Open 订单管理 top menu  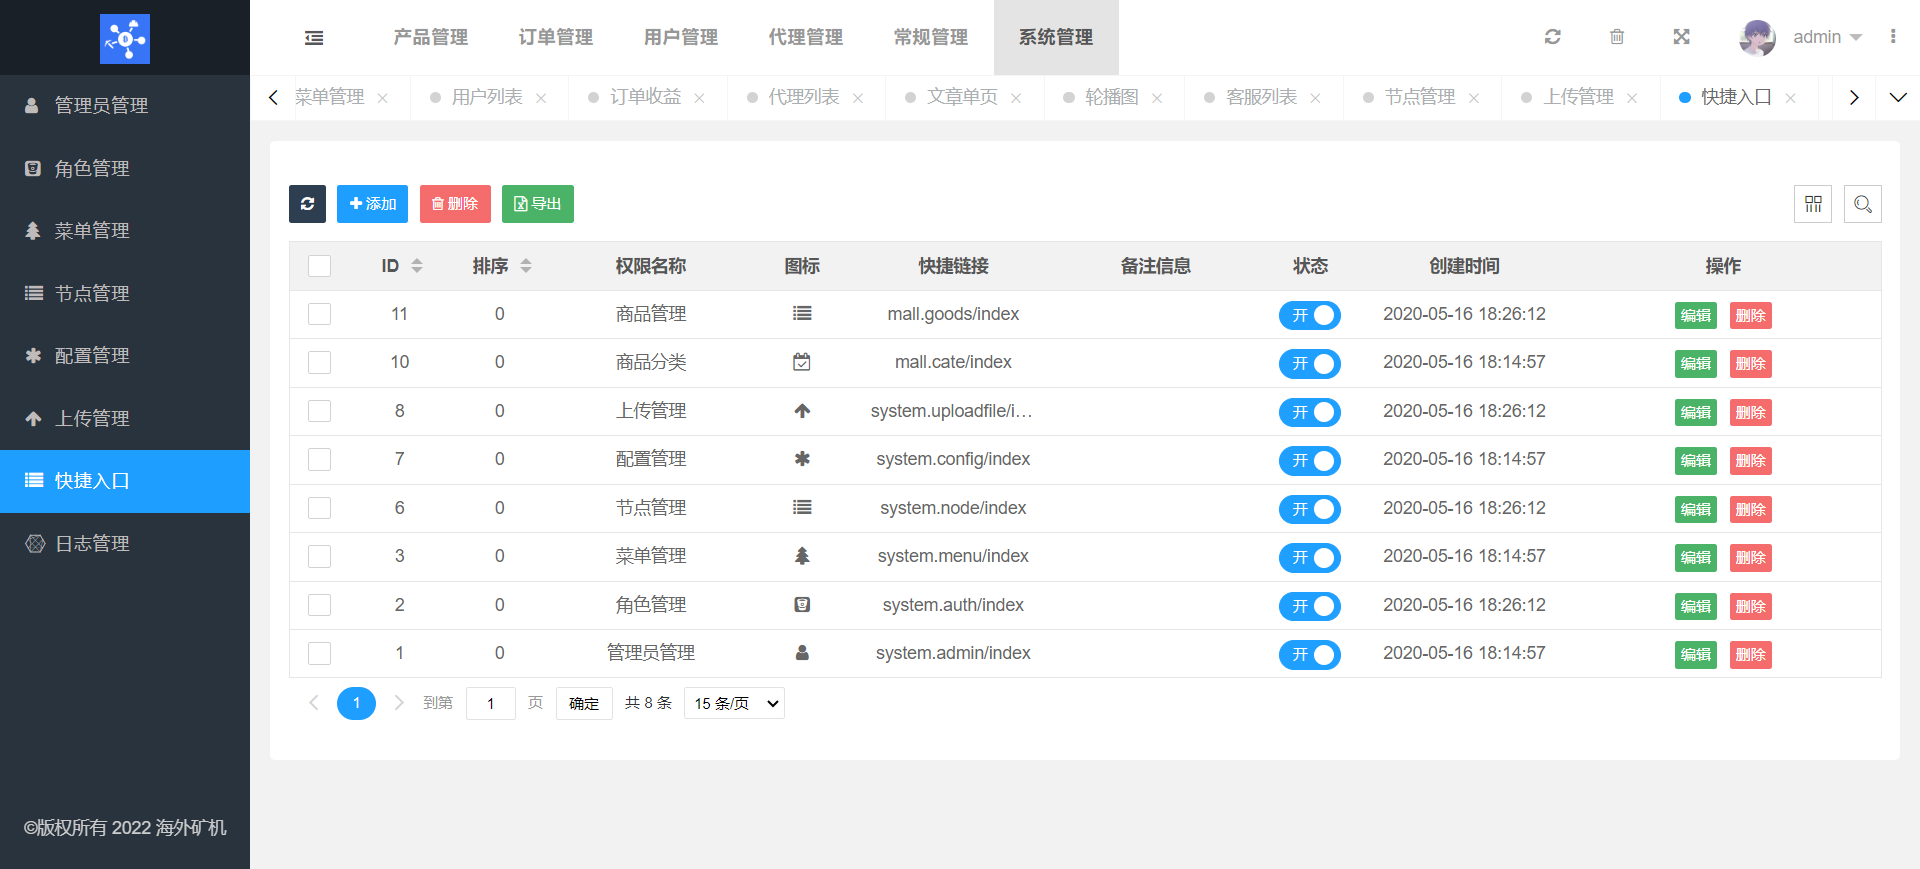tap(556, 37)
